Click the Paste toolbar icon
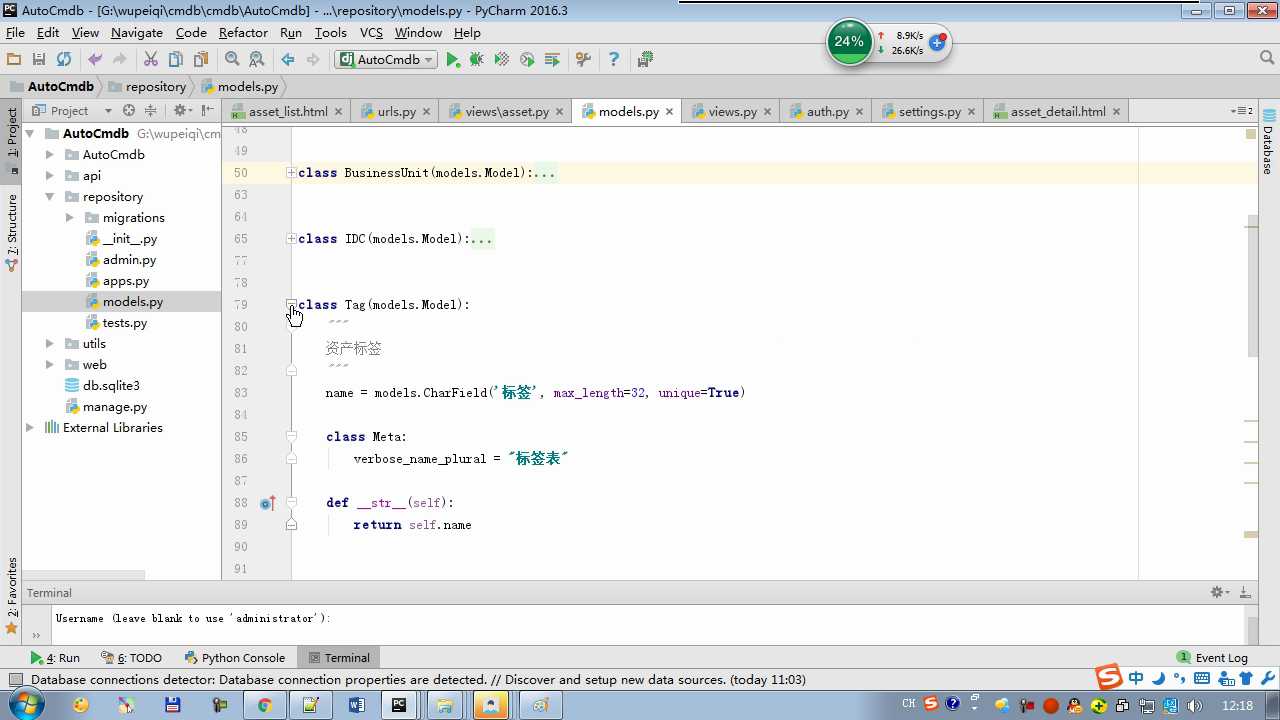 click(201, 59)
